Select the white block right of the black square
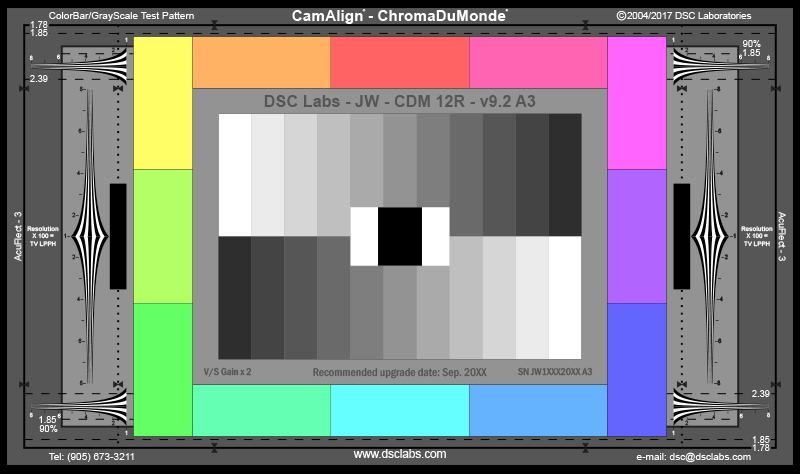This screenshot has height=474, width=800. (x=436, y=236)
